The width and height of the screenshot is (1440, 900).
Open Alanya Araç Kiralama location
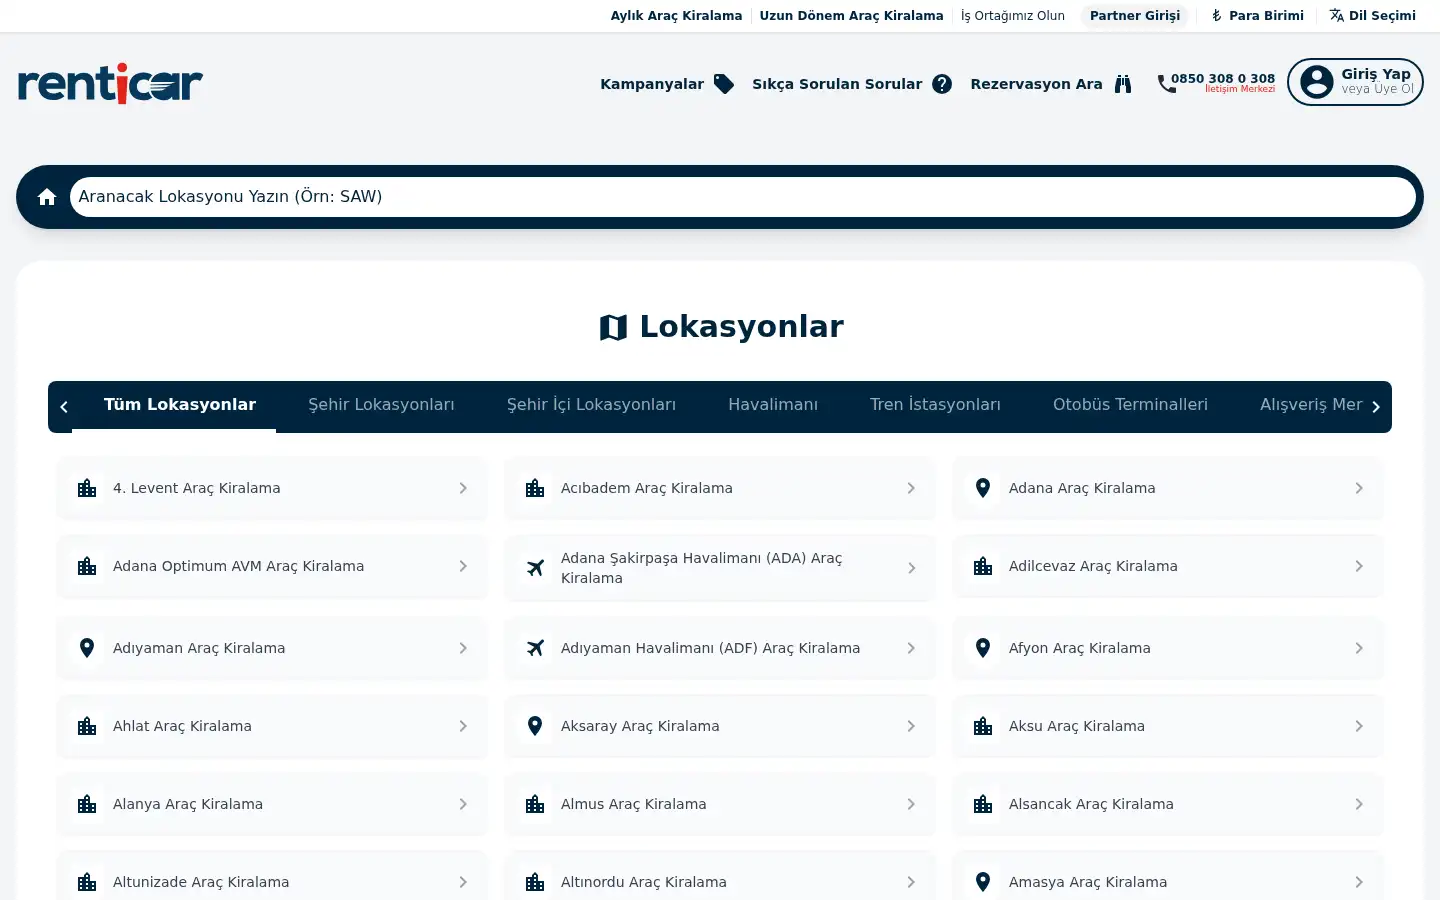tap(272, 804)
